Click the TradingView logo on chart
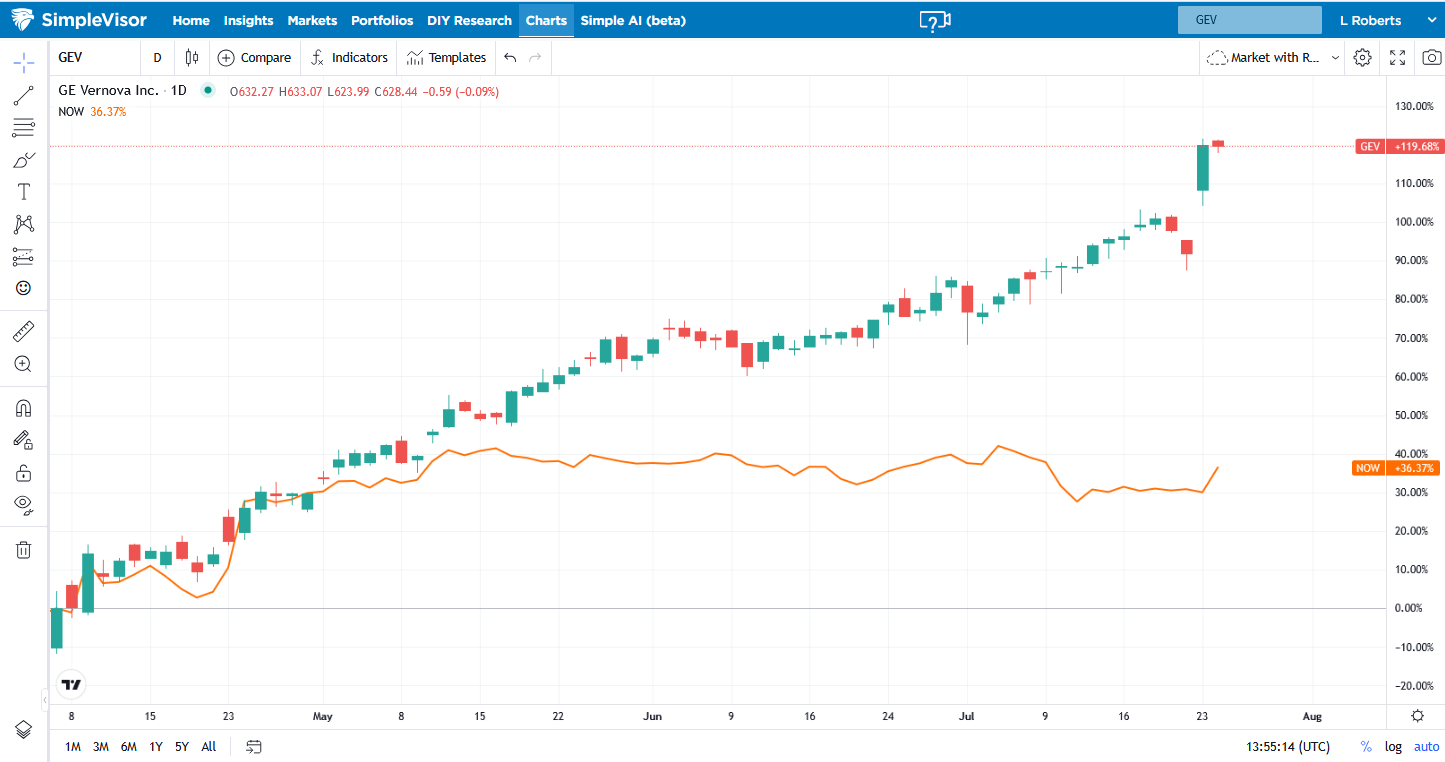This screenshot has height=762, width=1445. (x=71, y=685)
